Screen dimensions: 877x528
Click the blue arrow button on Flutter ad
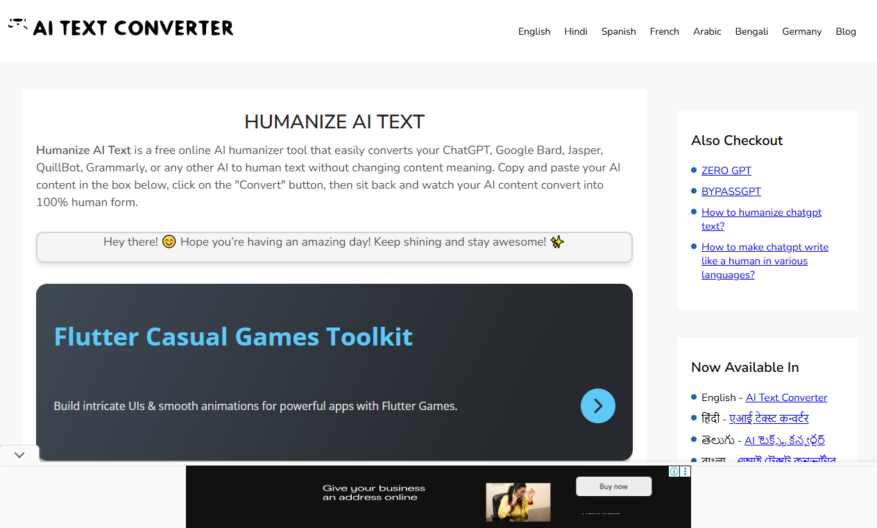[597, 406]
